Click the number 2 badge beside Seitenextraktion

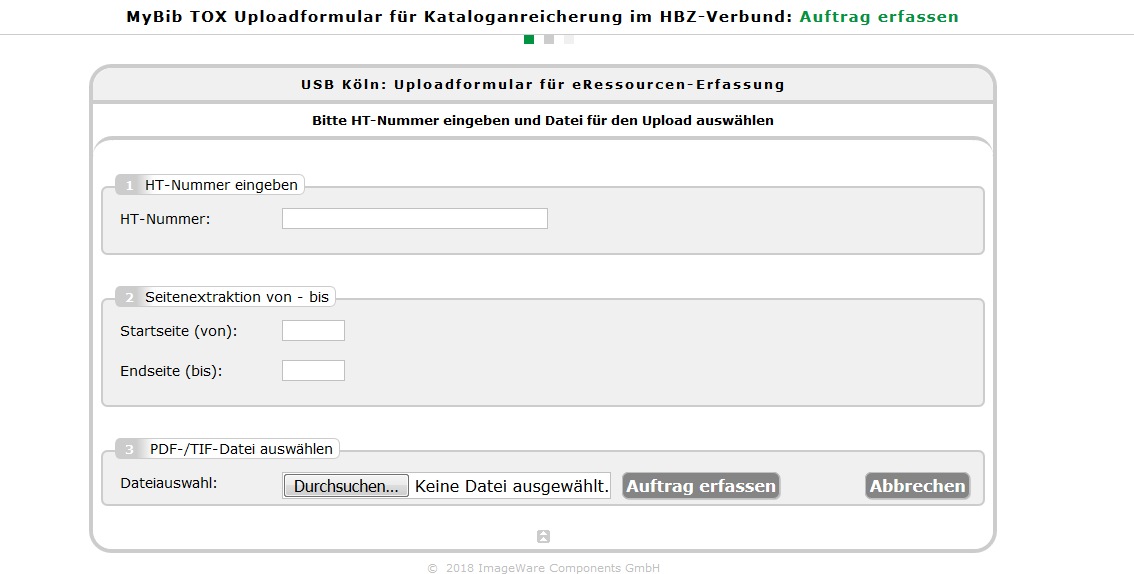pos(129,297)
